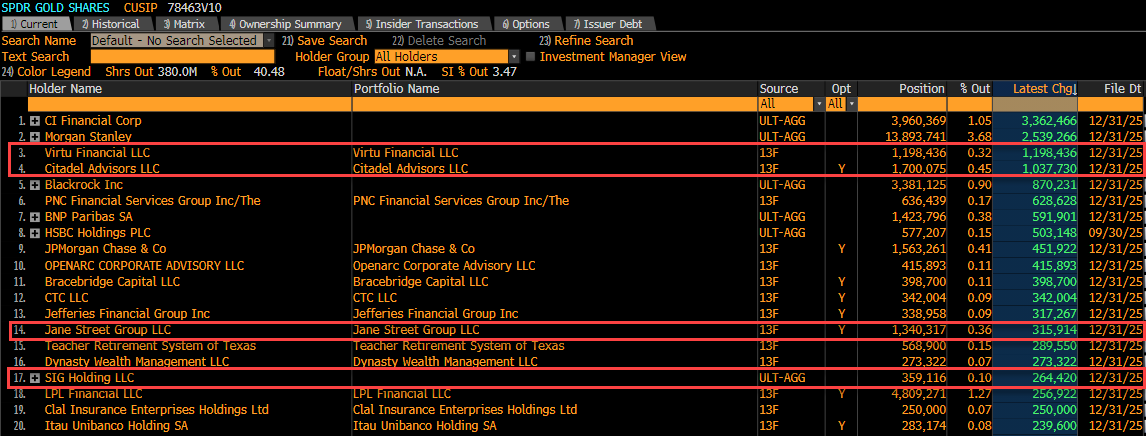Click Jane Street position value 1,340,317
Screen dimensions: 1146x436
(918, 329)
